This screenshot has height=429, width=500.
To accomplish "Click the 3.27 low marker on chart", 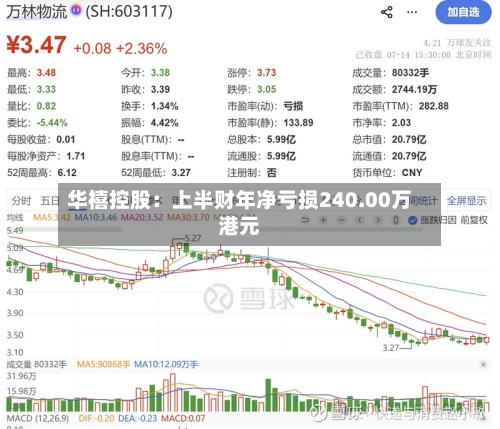I will point(391,348).
